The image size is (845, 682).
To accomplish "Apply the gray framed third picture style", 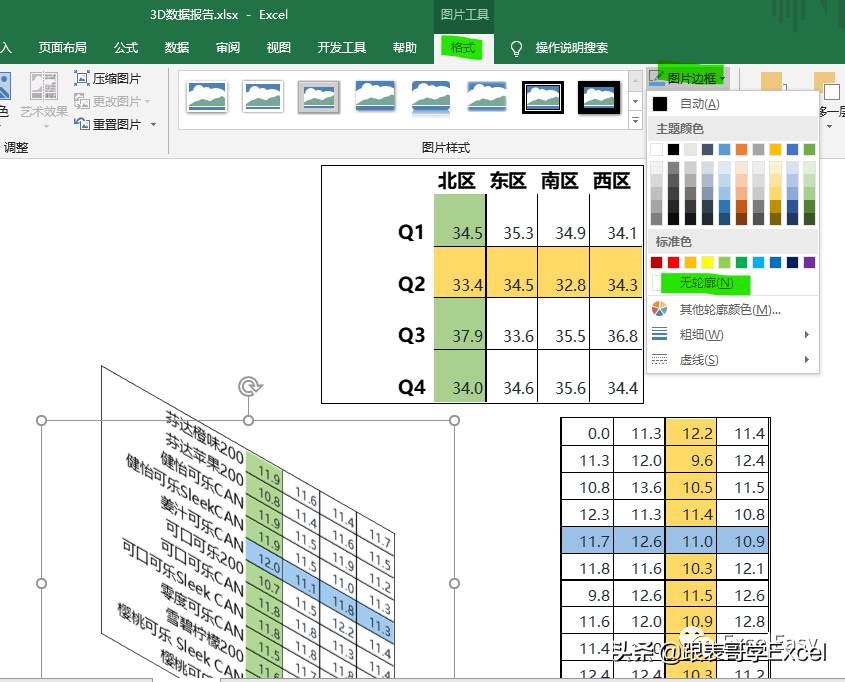I will pos(318,98).
